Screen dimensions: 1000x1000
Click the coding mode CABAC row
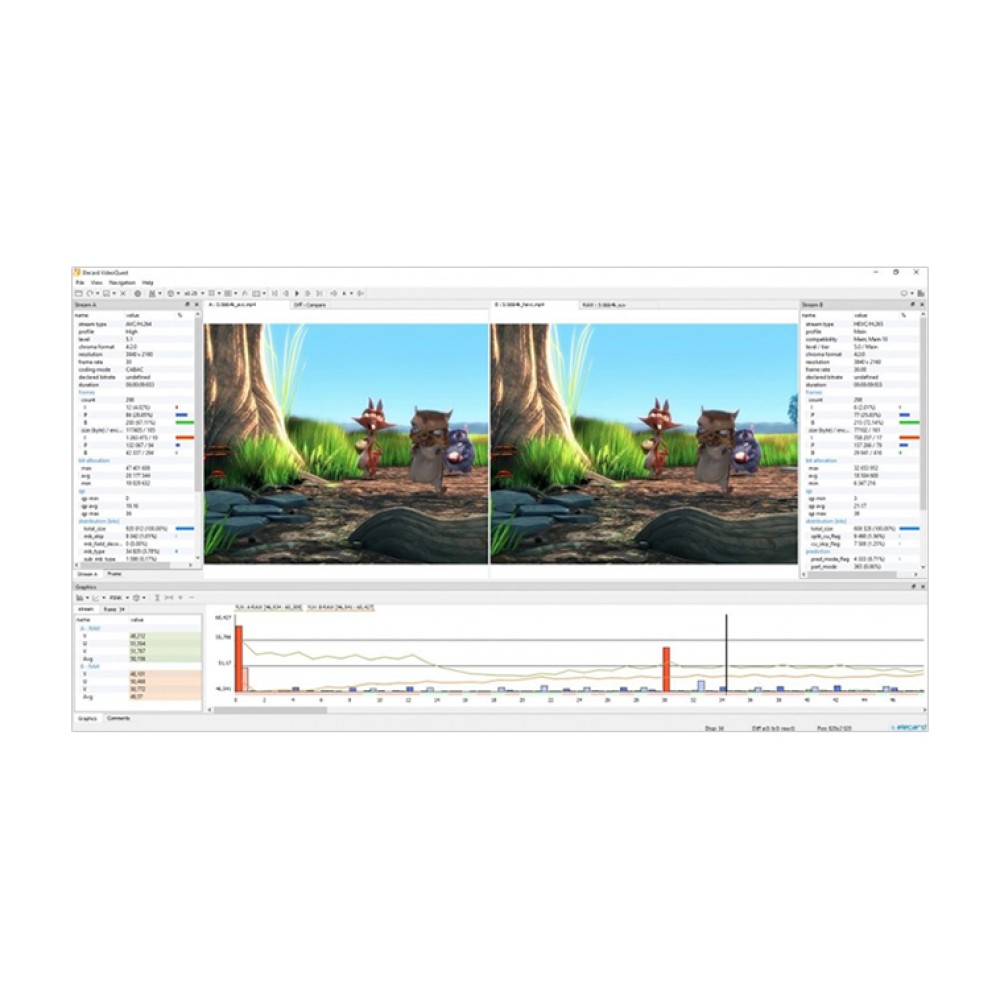click(133, 370)
